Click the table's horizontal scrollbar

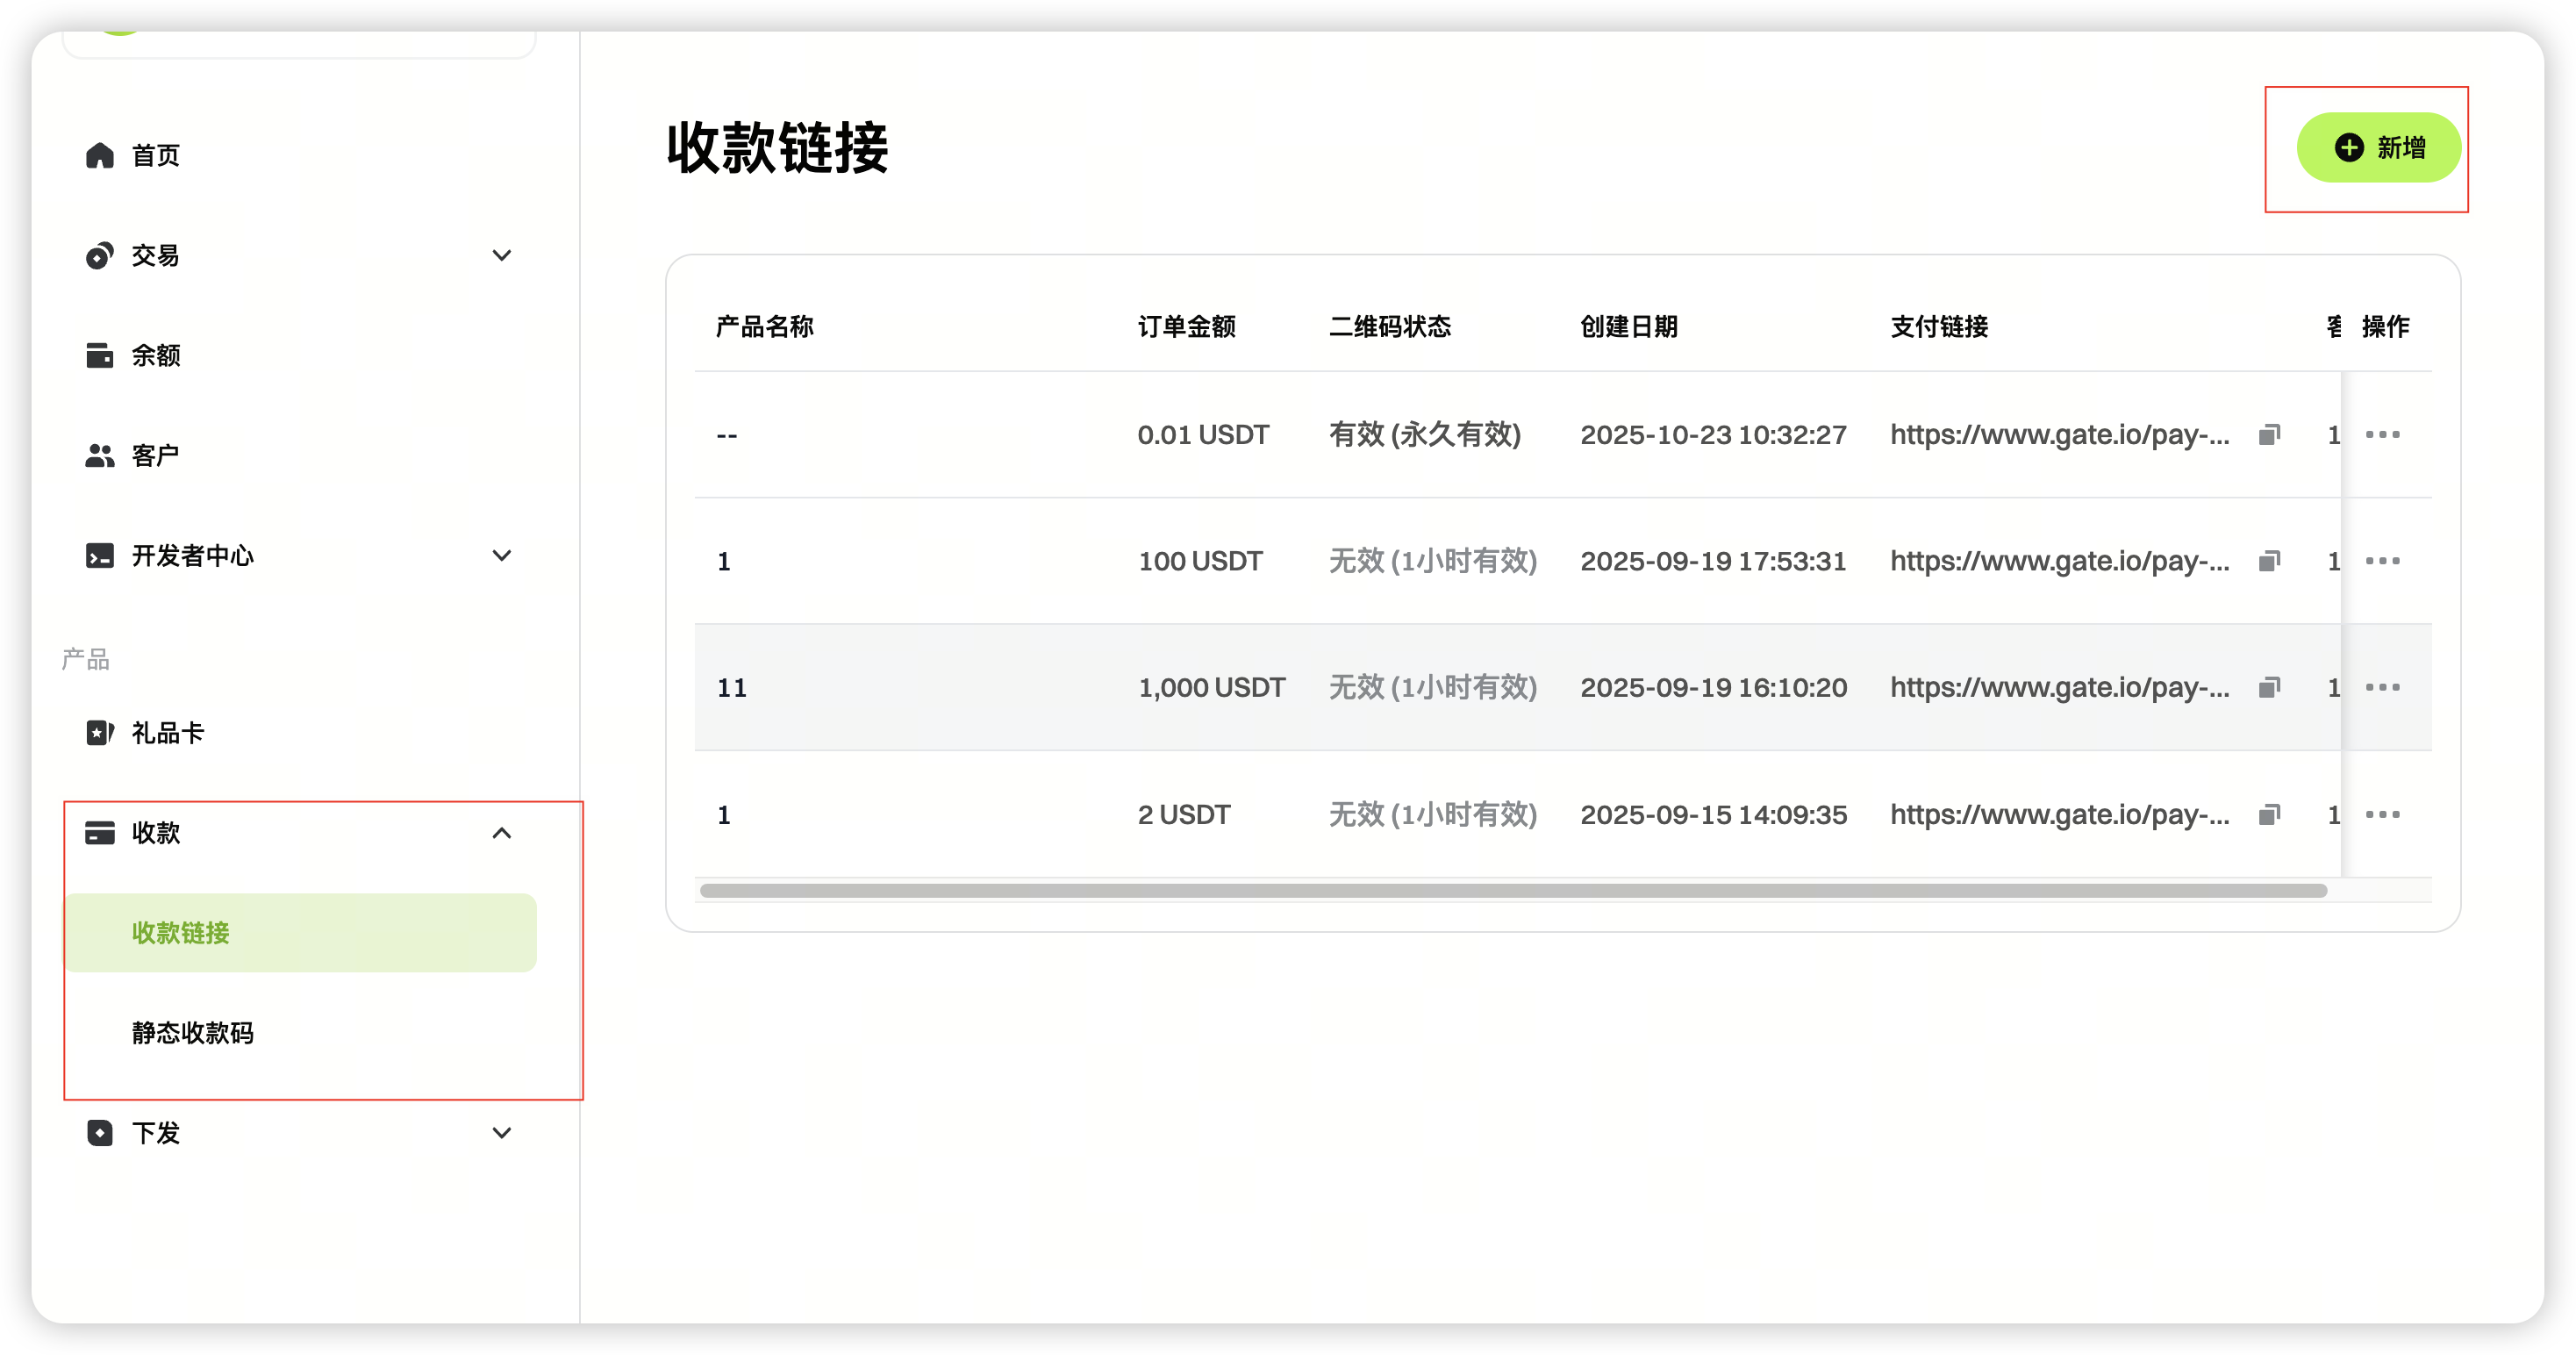click(1512, 891)
